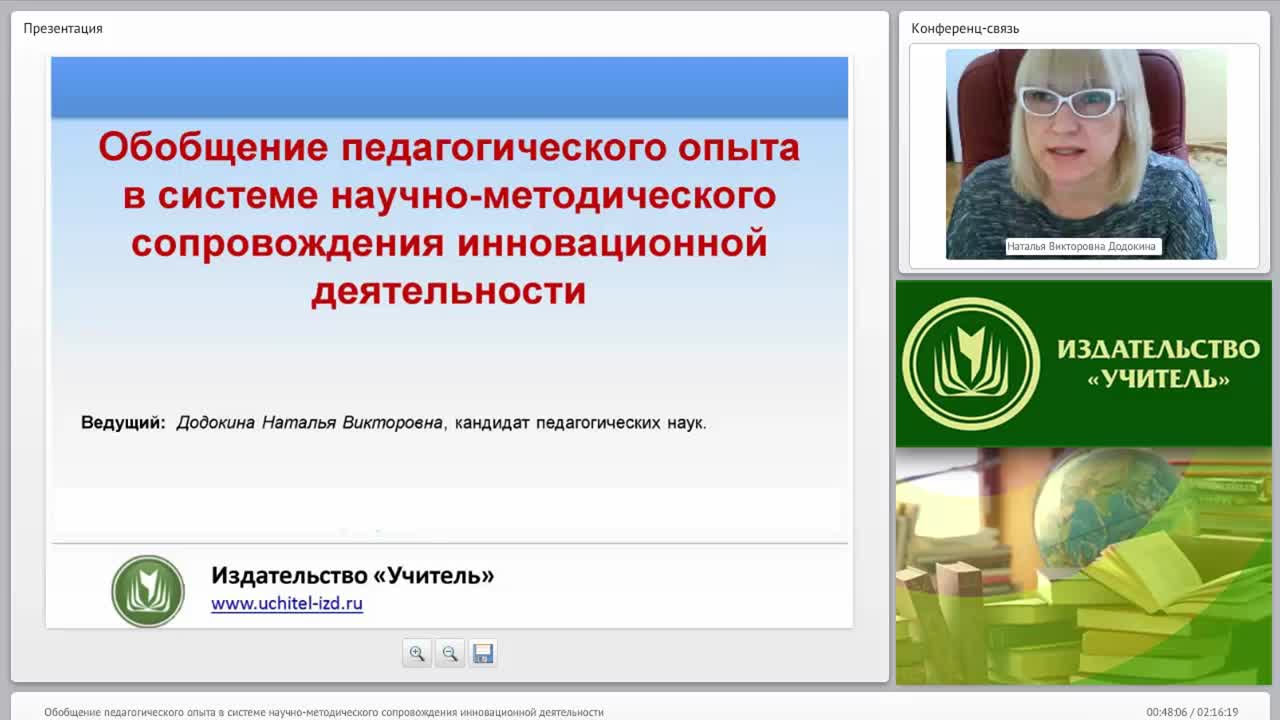This screenshot has height=720, width=1280.
Task: Click the 00:48:06 / 02:16:19 time counter
Action: click(1192, 712)
